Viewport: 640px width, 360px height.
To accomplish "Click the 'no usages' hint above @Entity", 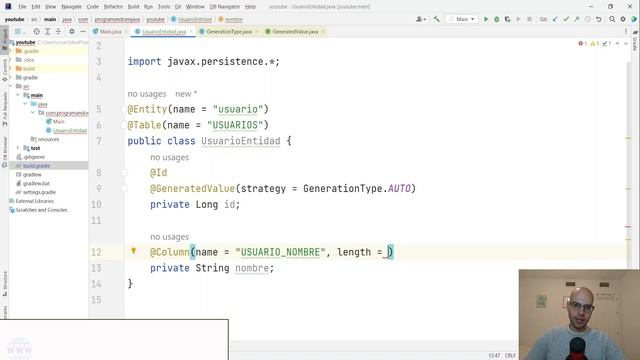I will pos(147,94).
